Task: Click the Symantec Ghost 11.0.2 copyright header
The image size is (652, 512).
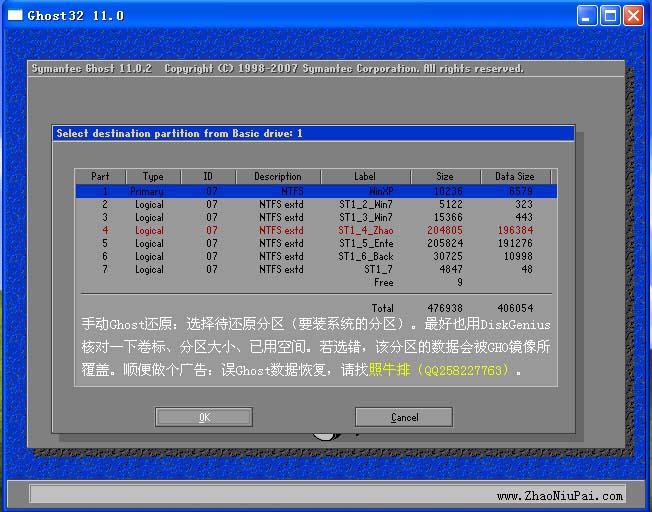Action: (x=277, y=69)
